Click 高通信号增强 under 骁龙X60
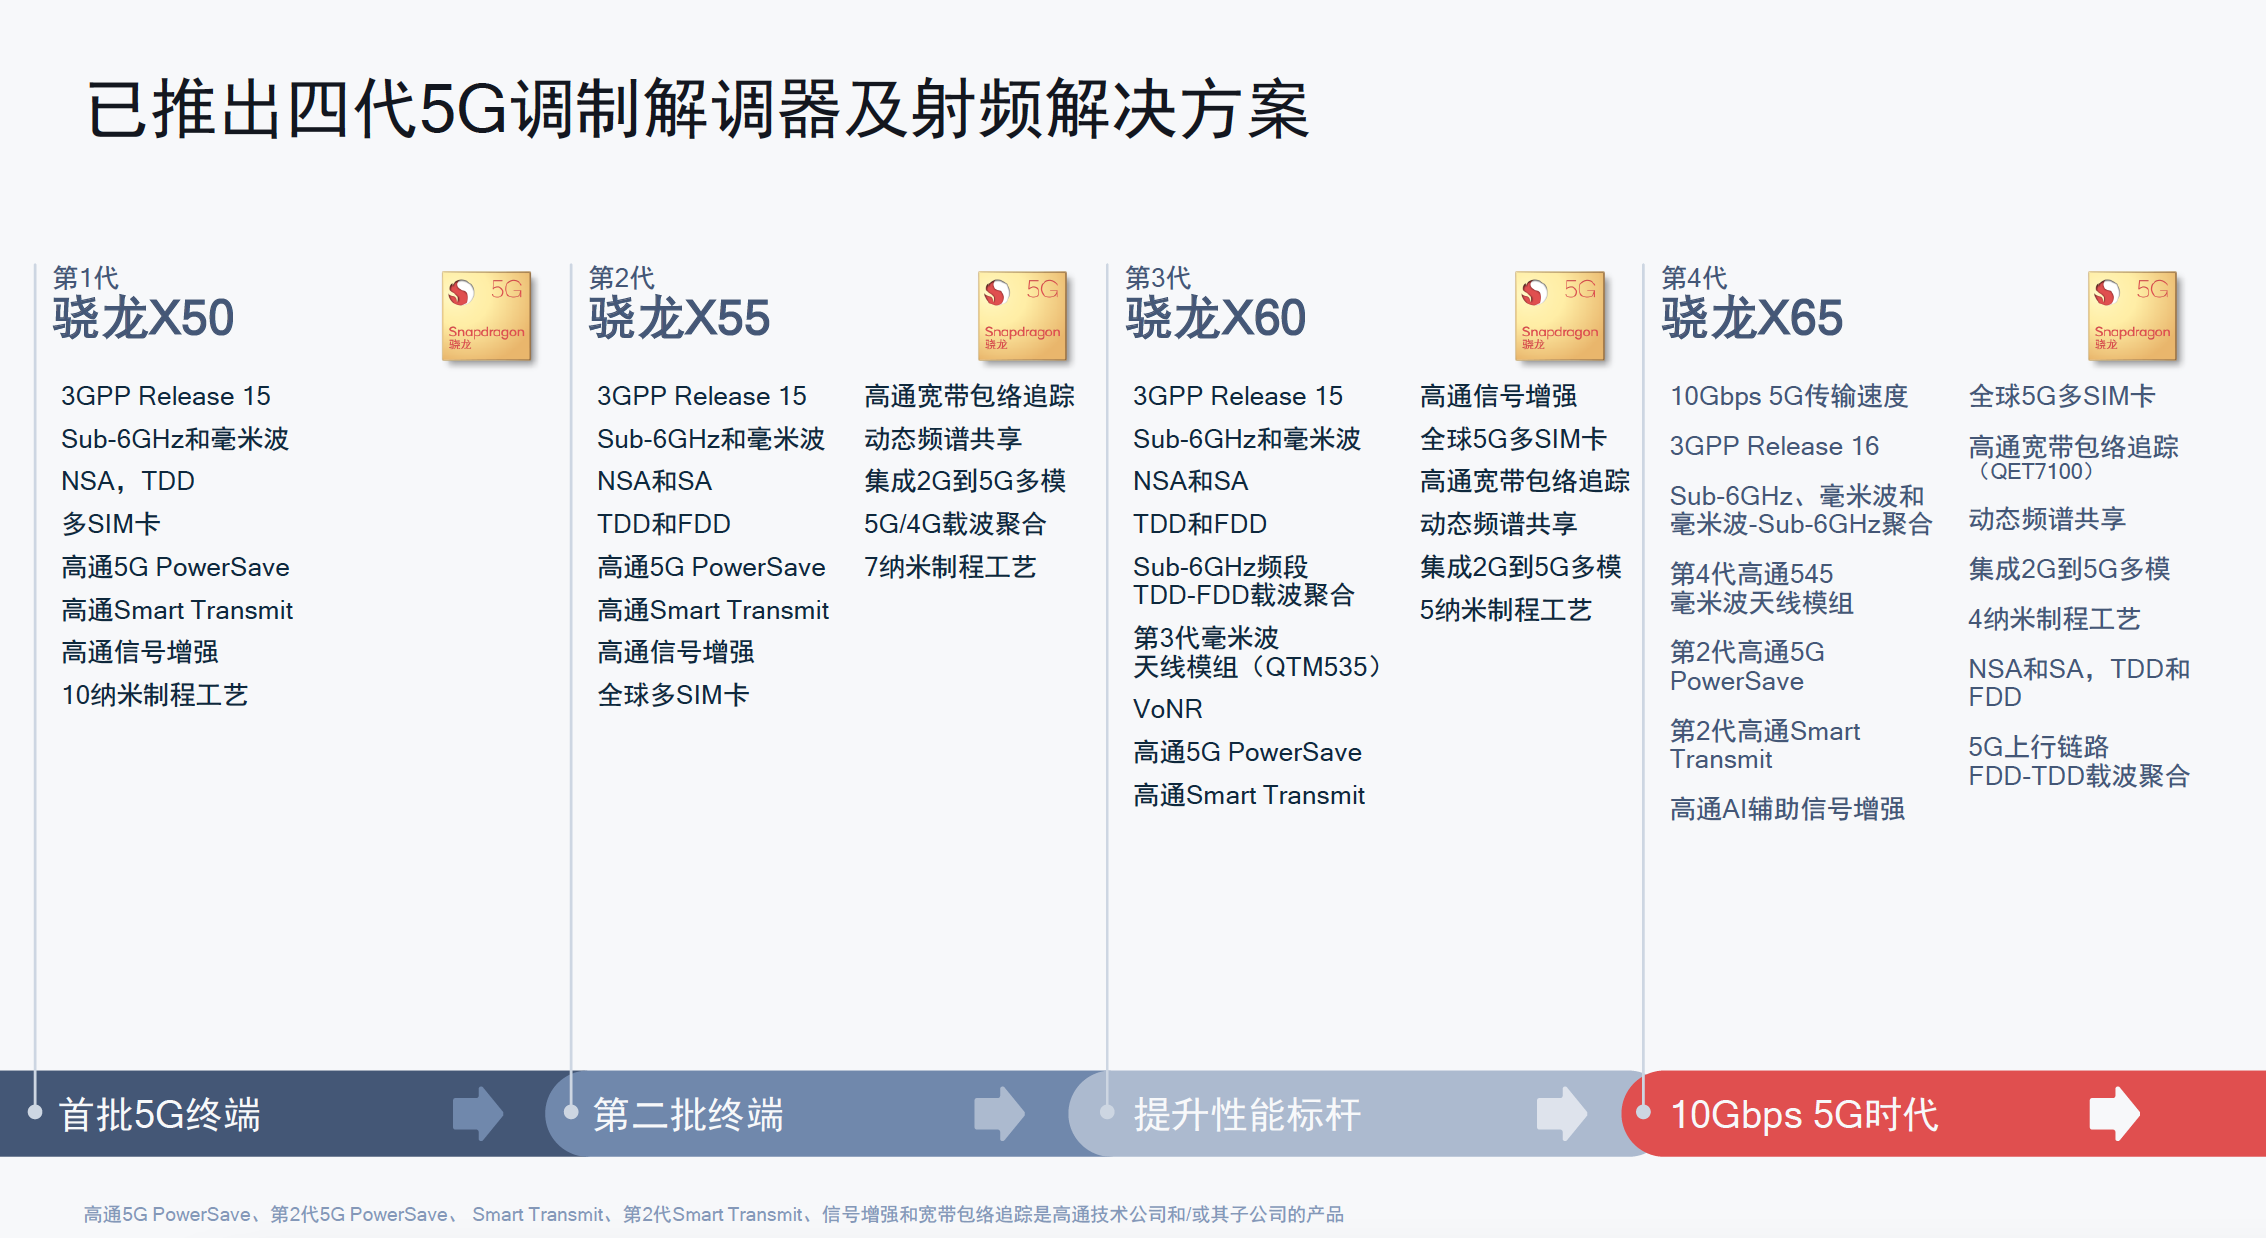Screen dimensions: 2266x1238 coord(1498,396)
